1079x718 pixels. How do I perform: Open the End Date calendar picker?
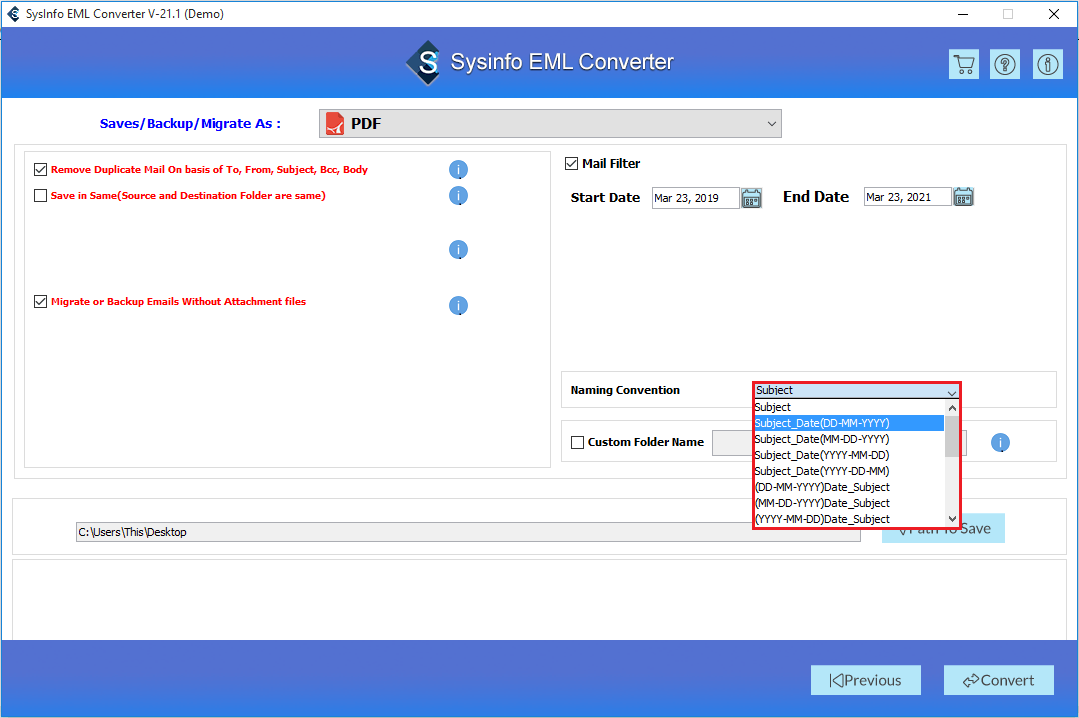click(x=963, y=197)
